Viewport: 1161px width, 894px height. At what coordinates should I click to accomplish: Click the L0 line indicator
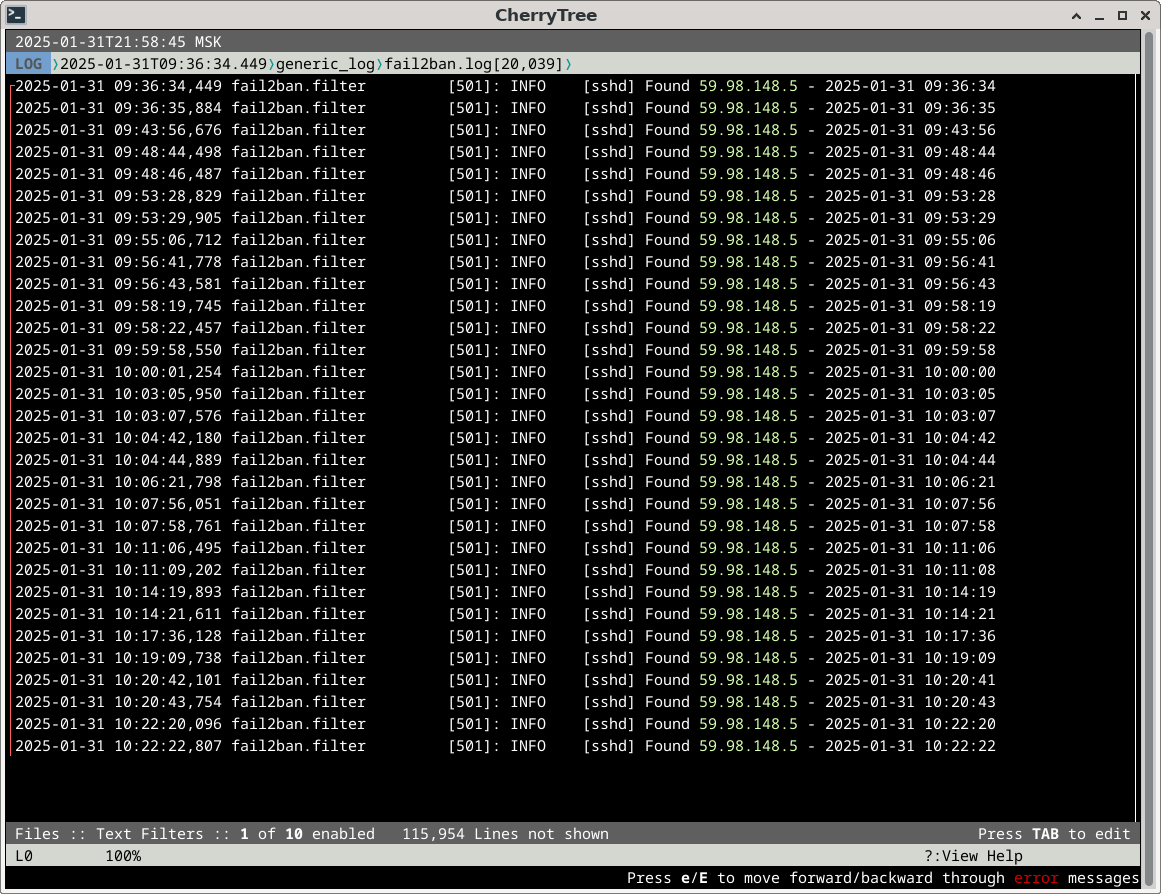25,856
